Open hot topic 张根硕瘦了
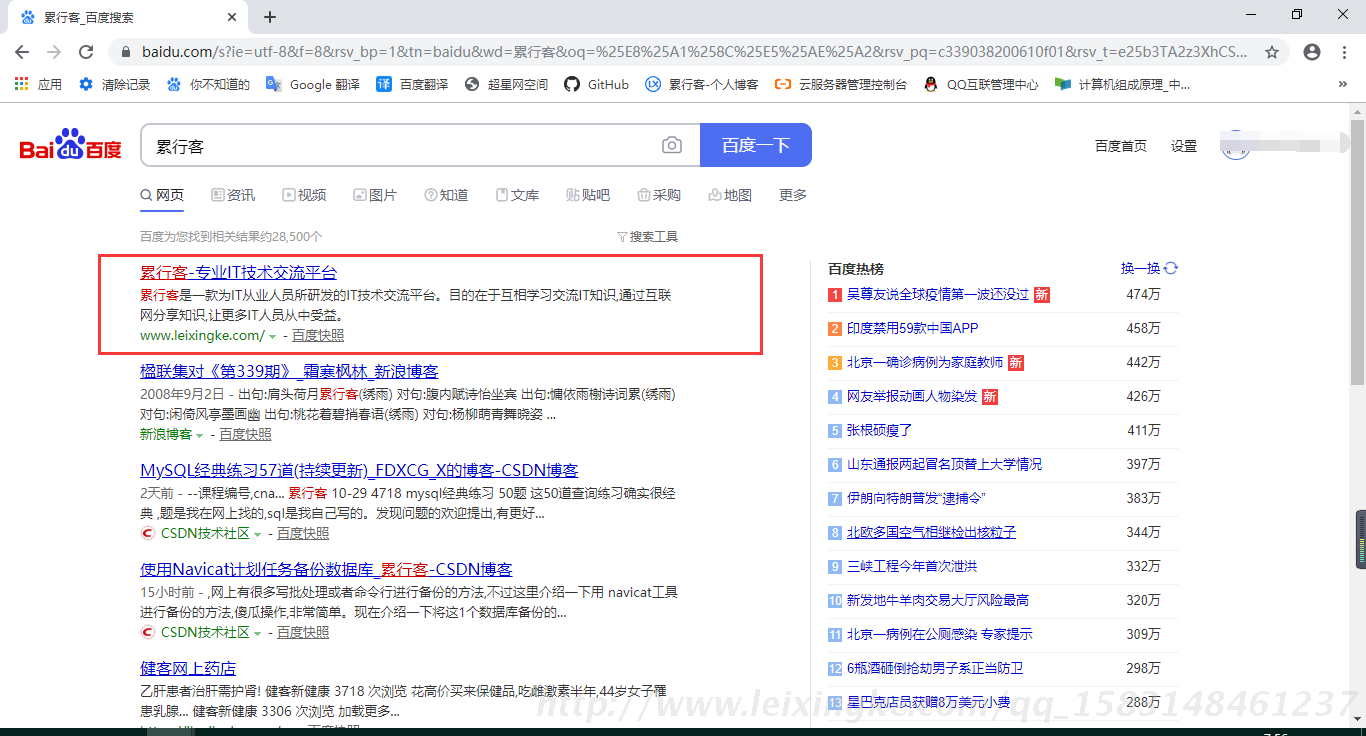 pyautogui.click(x=880, y=431)
